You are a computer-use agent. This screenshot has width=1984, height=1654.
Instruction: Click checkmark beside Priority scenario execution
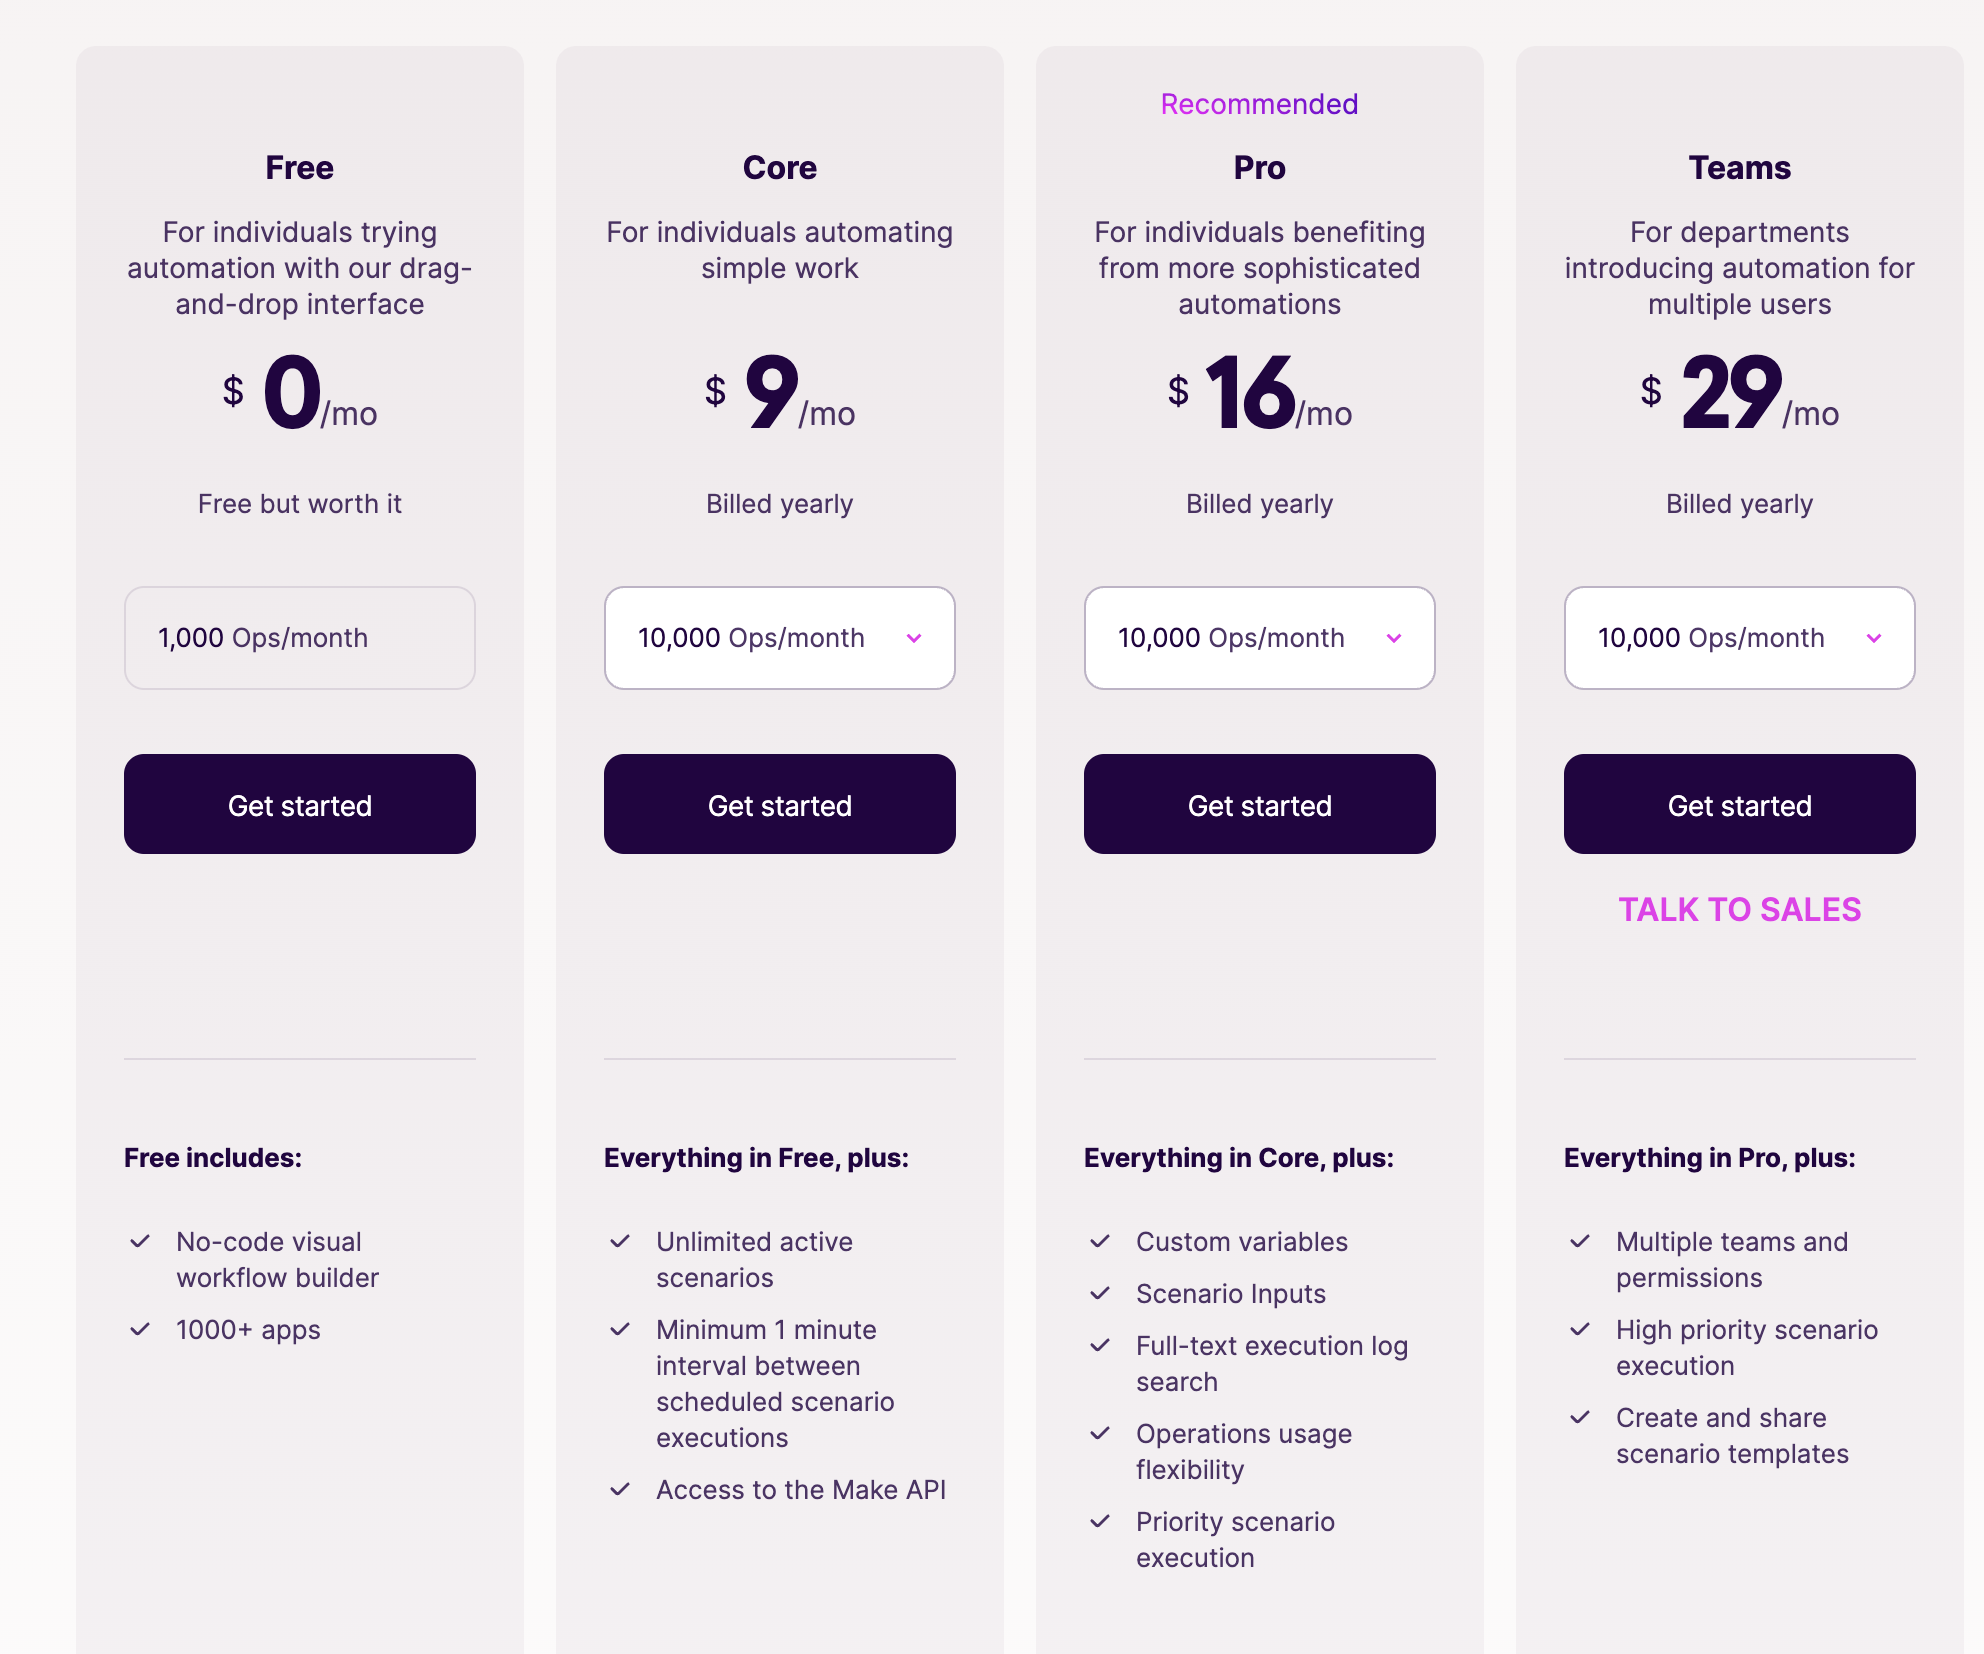coord(1100,1522)
